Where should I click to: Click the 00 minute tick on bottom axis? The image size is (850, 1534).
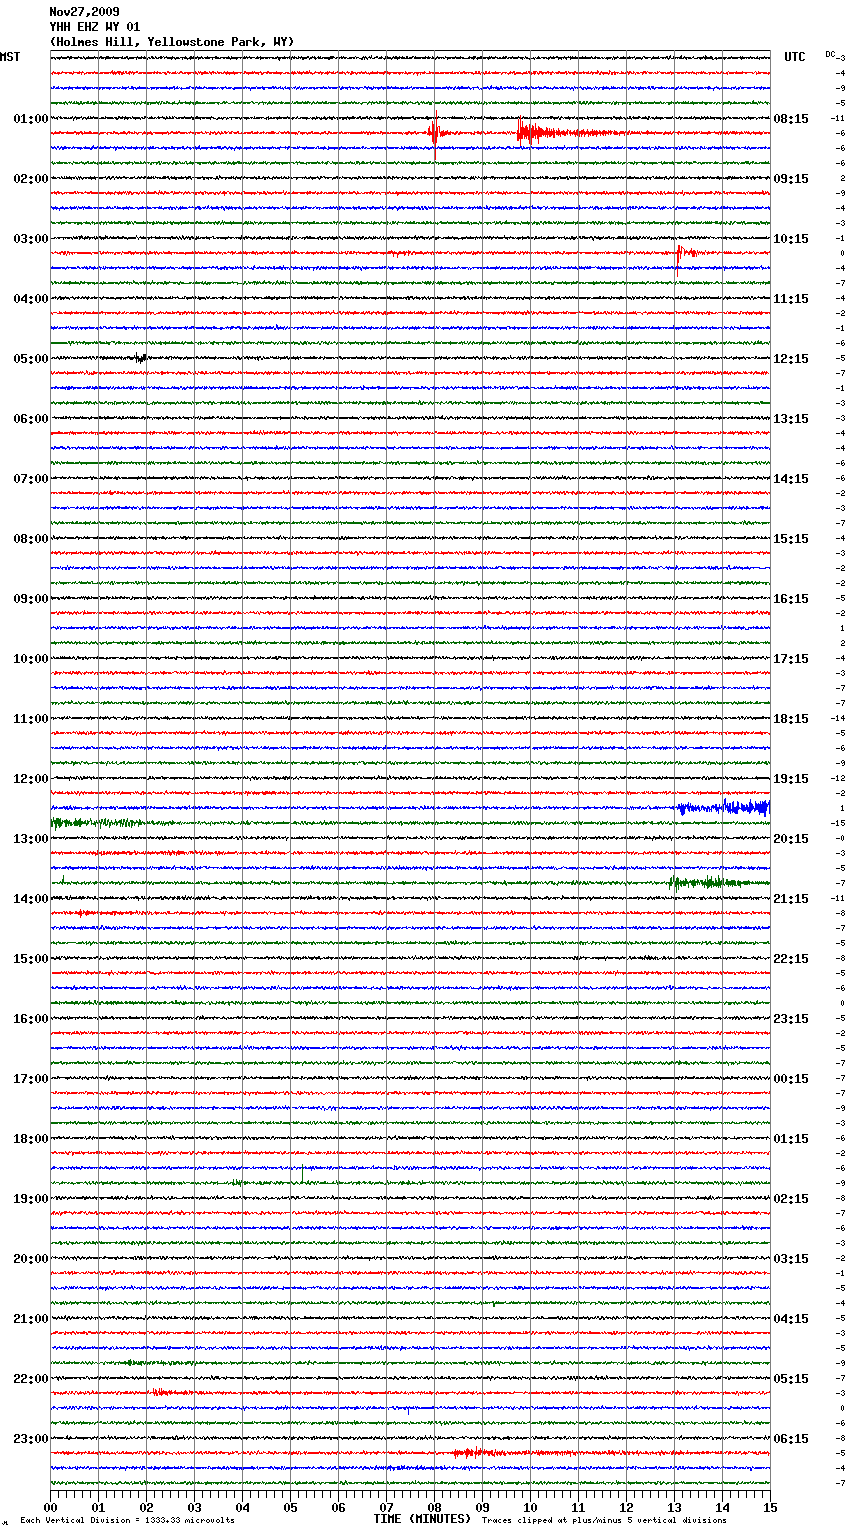[x=50, y=1507]
